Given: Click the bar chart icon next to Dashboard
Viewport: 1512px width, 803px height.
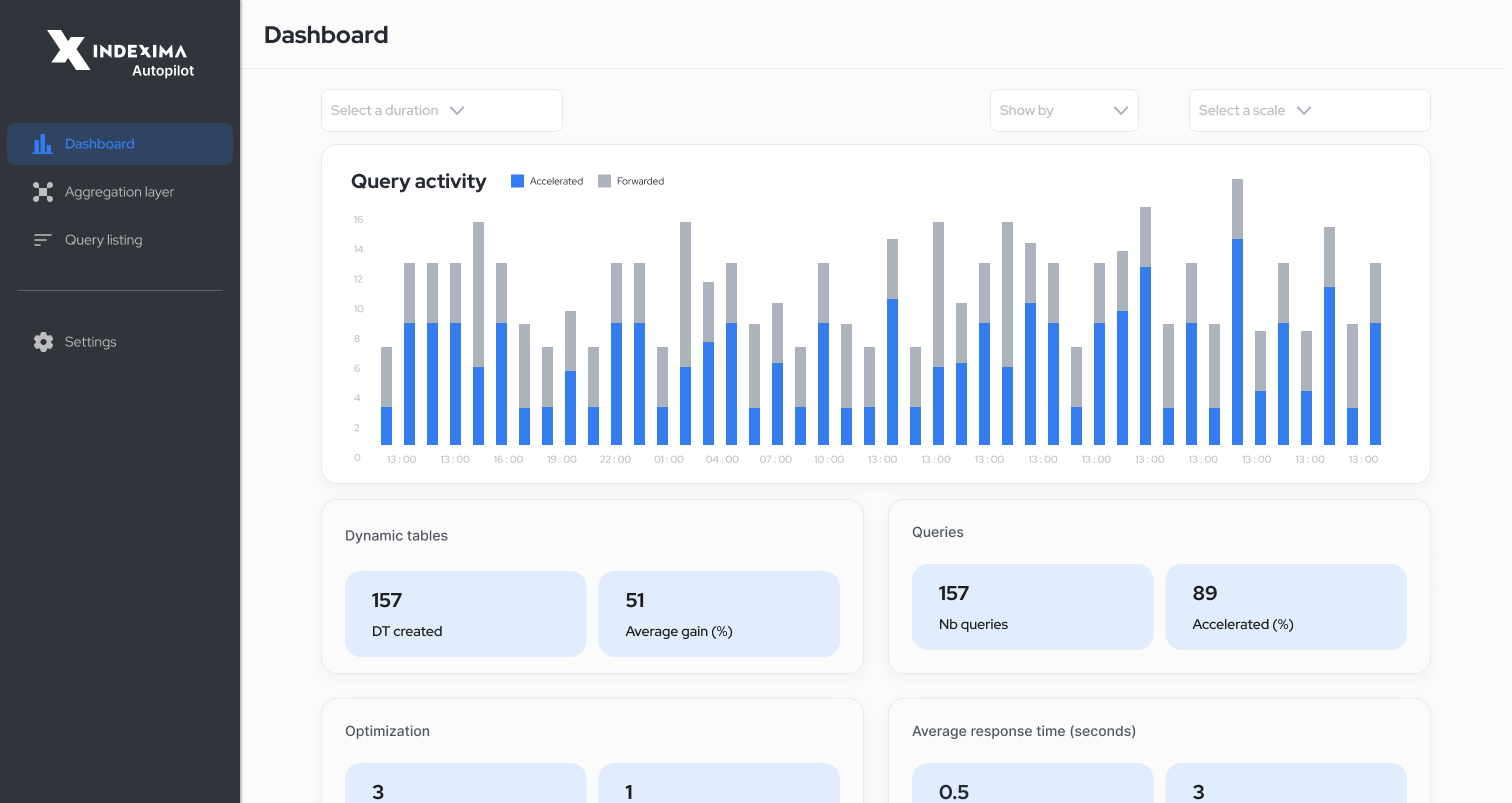Looking at the screenshot, I should (43, 143).
